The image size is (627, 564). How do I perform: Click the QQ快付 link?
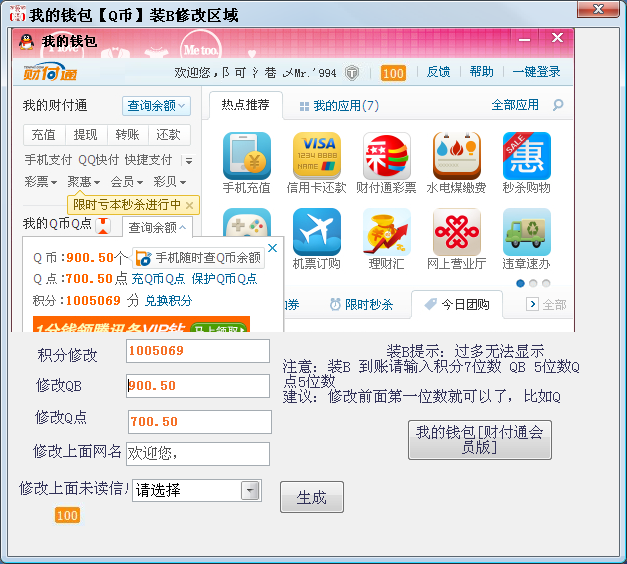tap(99, 160)
